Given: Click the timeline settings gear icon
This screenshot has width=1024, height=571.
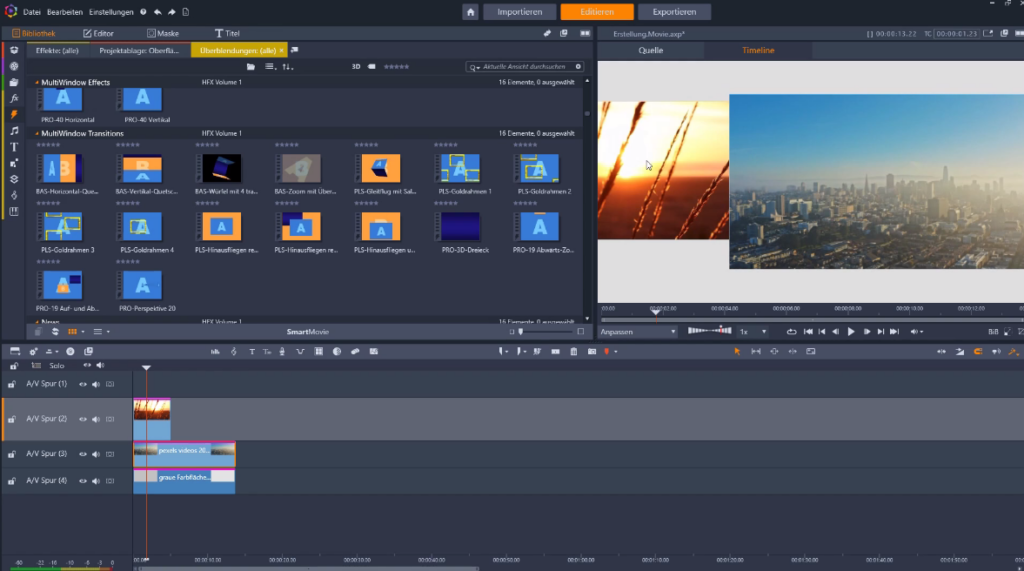Looking at the screenshot, I should [x=33, y=351].
